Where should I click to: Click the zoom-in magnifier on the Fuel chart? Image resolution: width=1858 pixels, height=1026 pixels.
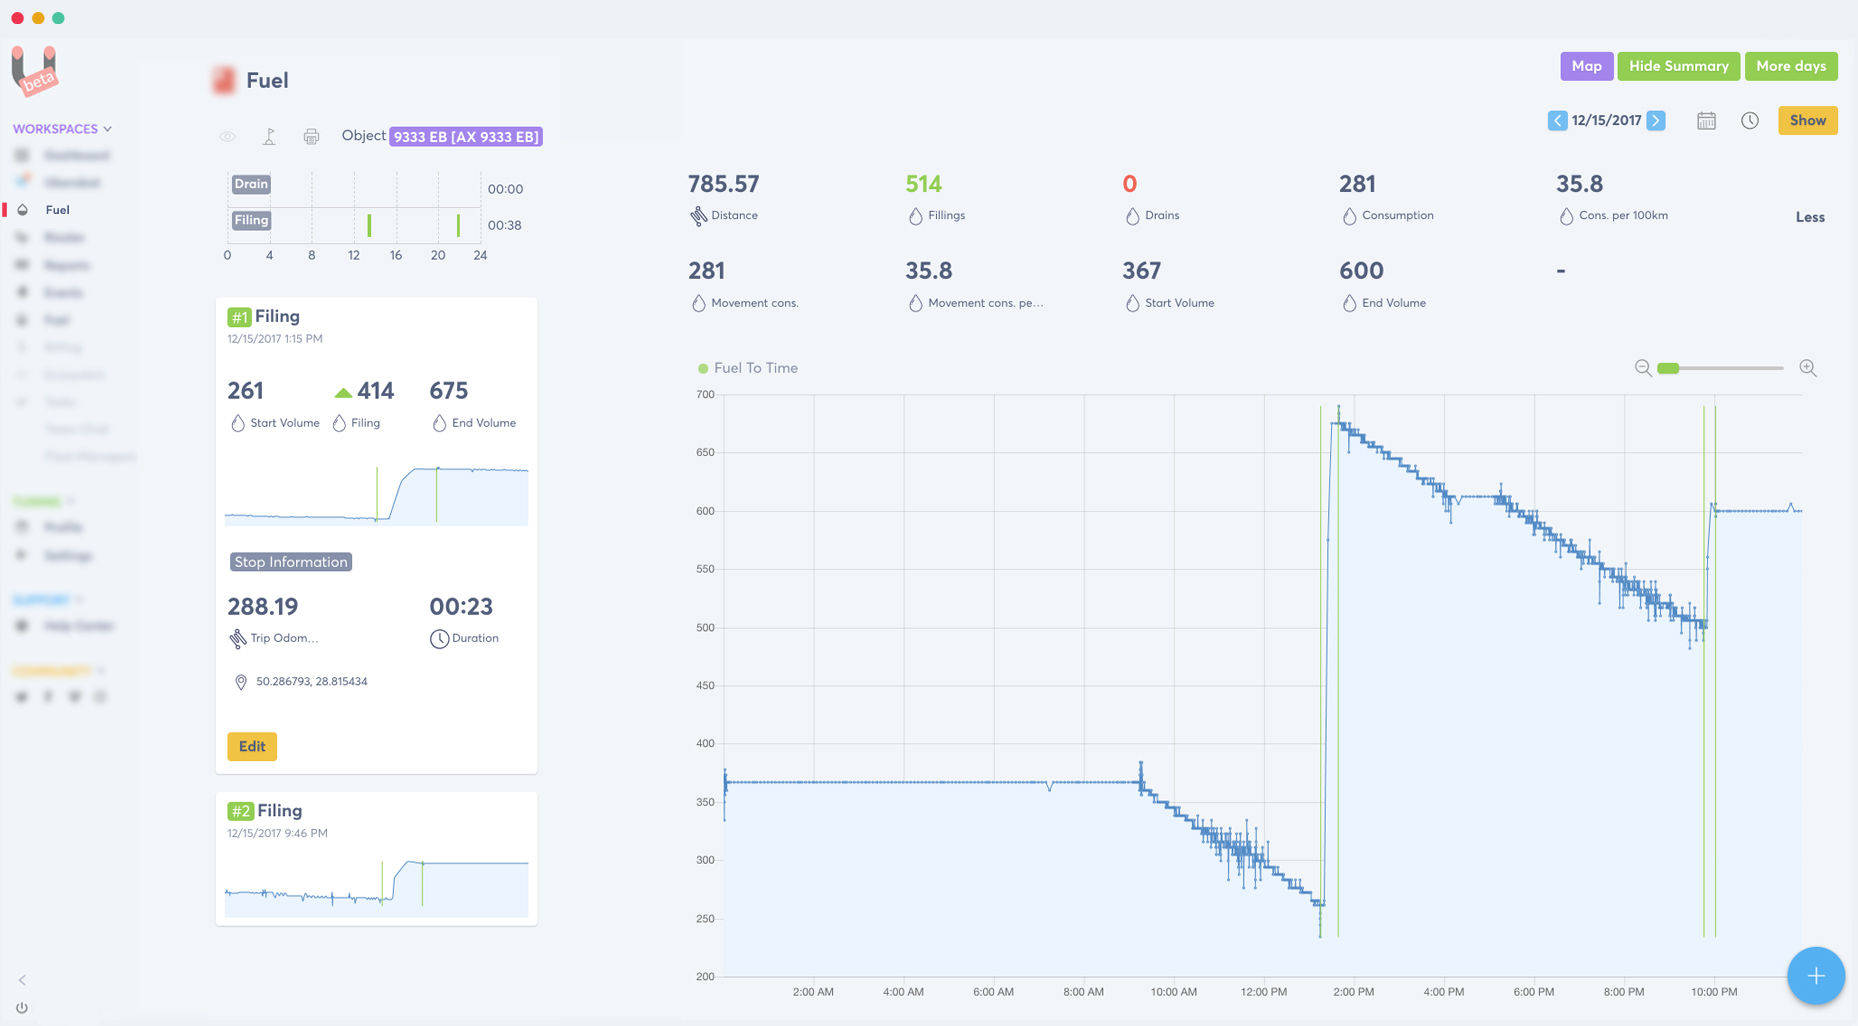1808,368
